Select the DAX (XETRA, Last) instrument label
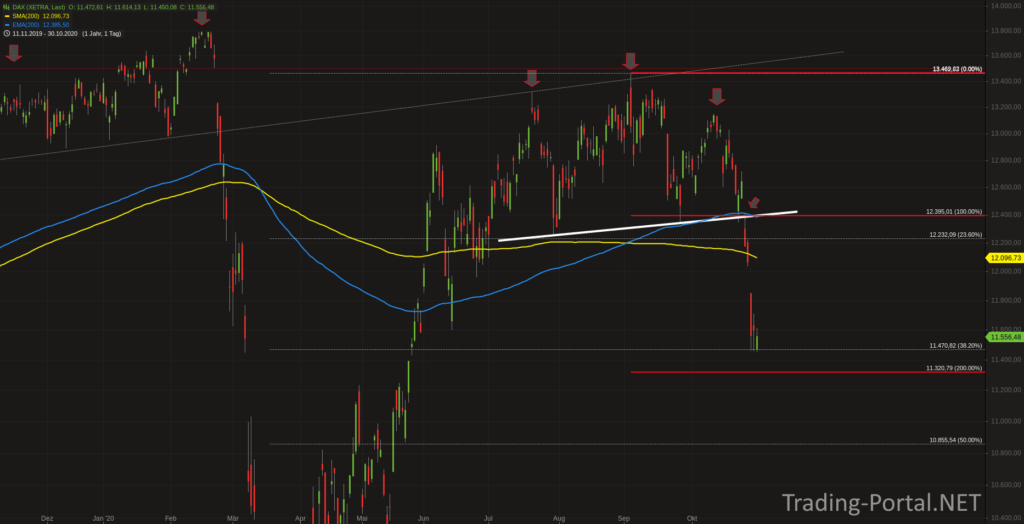Viewport: 1024px width, 524px height. coord(39,7)
